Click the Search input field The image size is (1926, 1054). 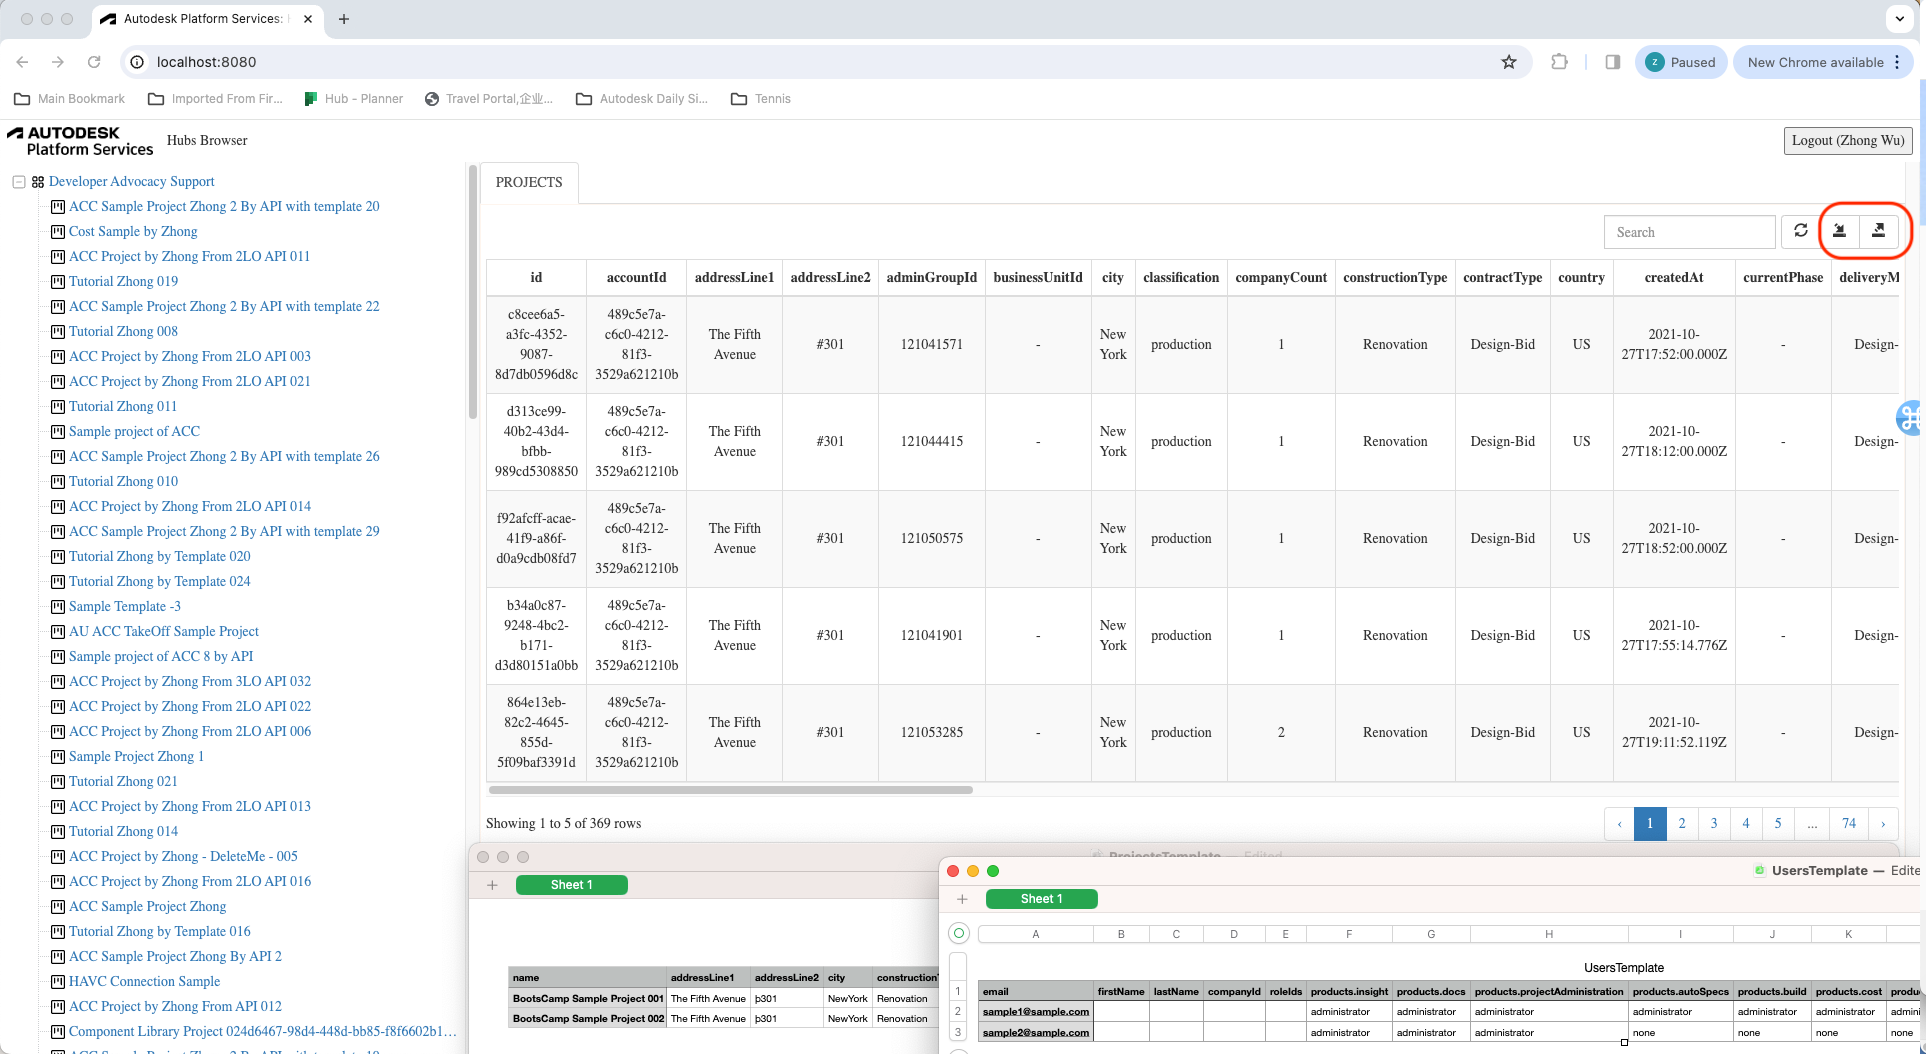1690,232
